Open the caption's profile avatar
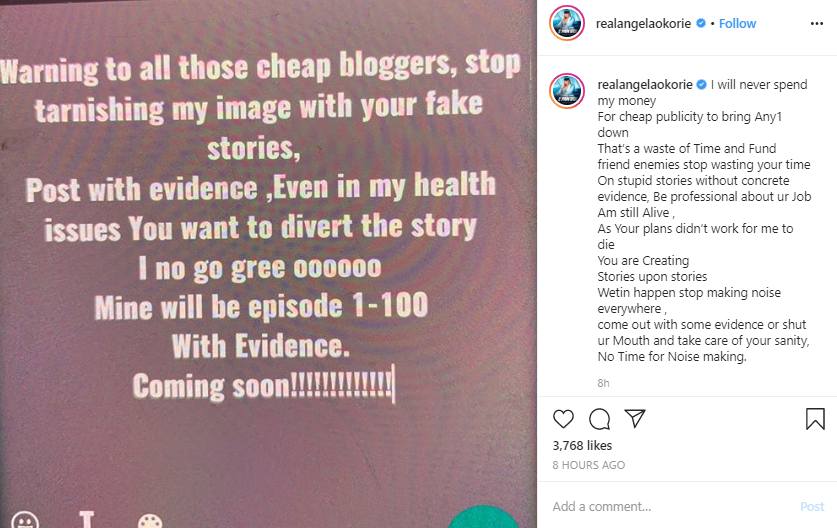Screen dimensions: 837x528 pyautogui.click(x=567, y=91)
